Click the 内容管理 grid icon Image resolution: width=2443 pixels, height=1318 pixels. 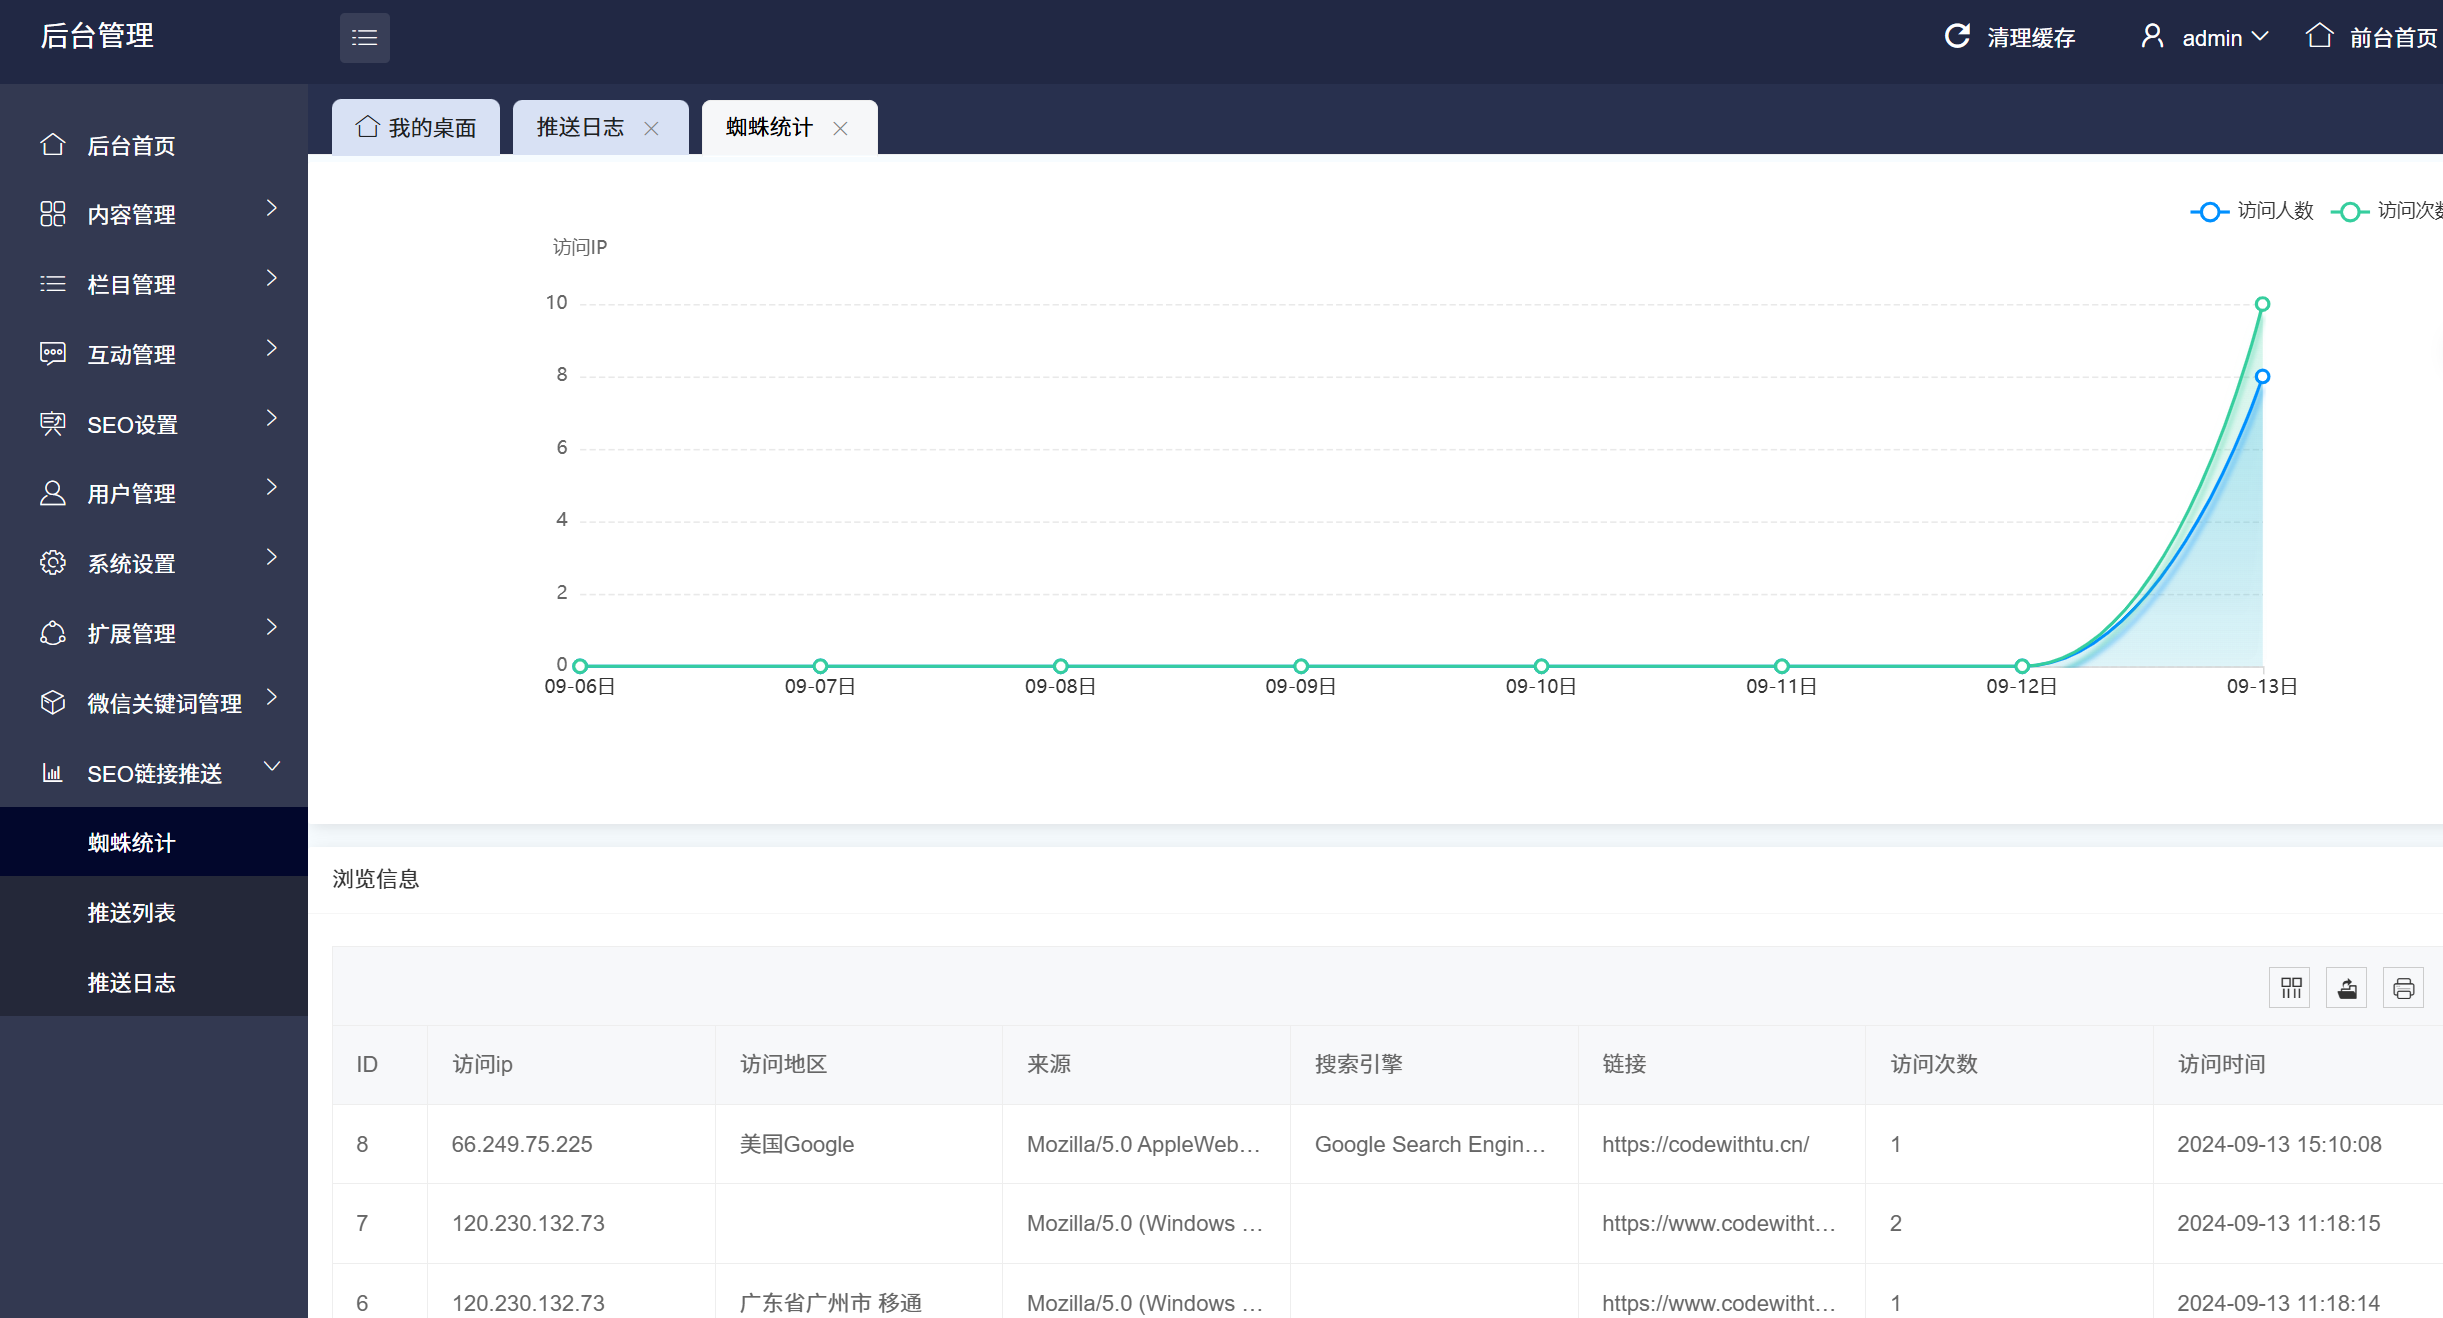[x=53, y=214]
